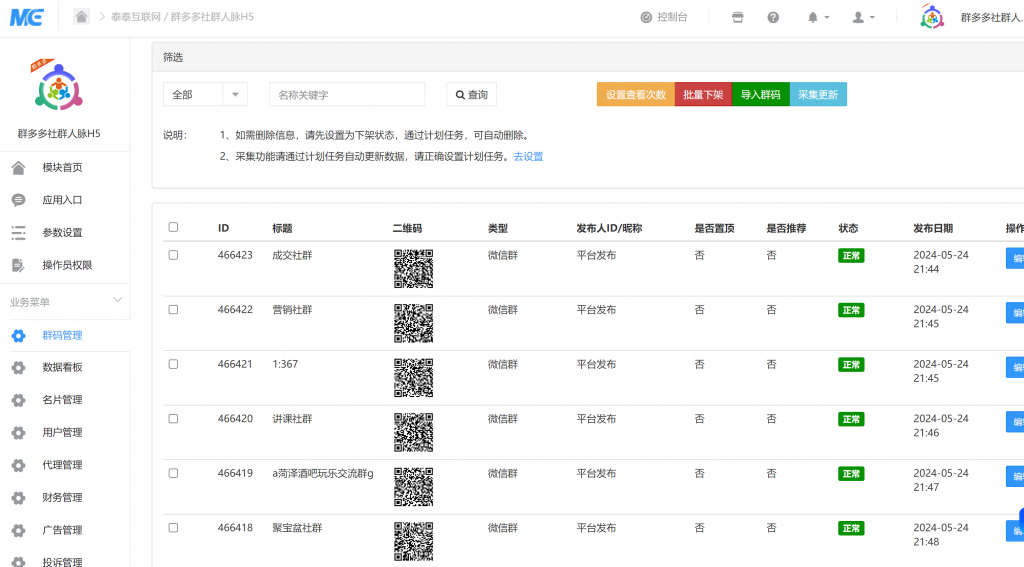Follow the 去设置 link
The image size is (1024, 567).
528,157
